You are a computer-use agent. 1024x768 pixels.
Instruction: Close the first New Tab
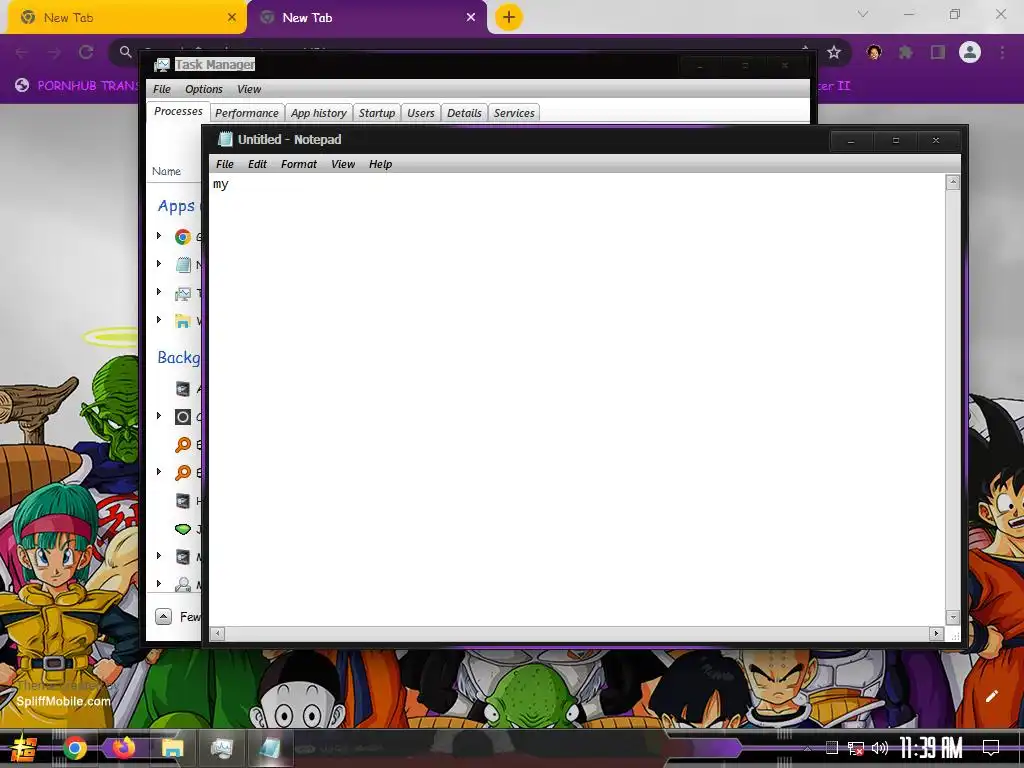231,18
